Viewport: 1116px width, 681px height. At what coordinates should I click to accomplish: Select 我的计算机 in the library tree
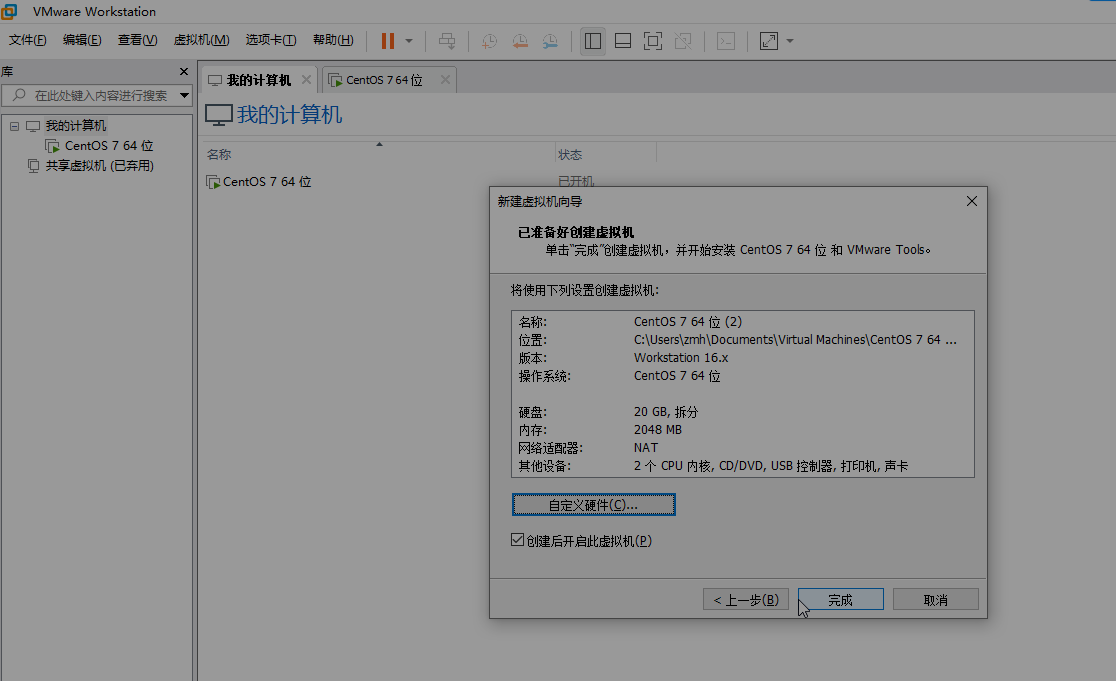point(75,126)
